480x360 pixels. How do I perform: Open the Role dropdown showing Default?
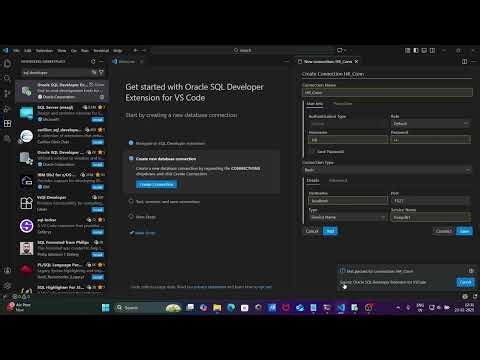[x=431, y=124]
